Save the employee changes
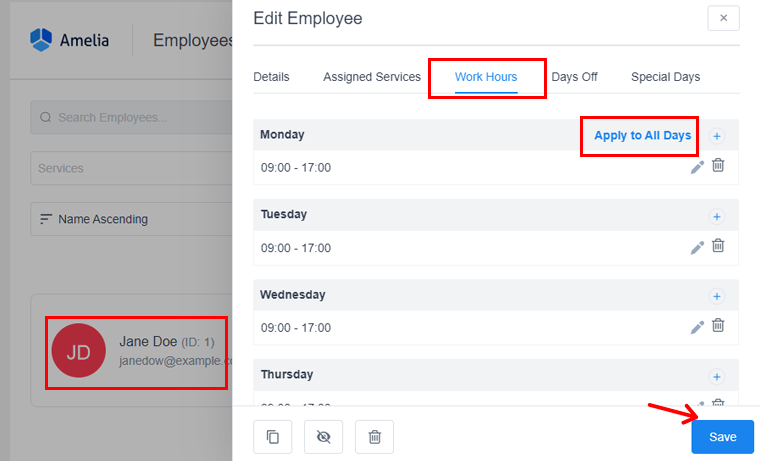760x461 pixels. pyautogui.click(x=722, y=437)
